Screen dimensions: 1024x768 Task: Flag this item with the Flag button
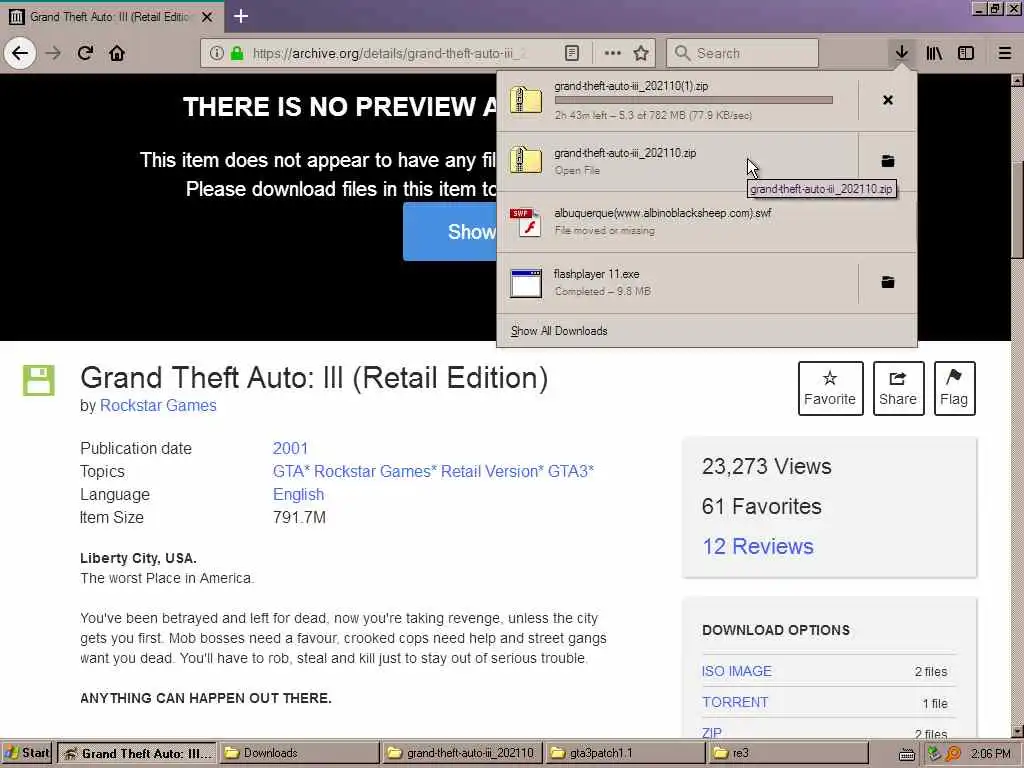coord(954,388)
